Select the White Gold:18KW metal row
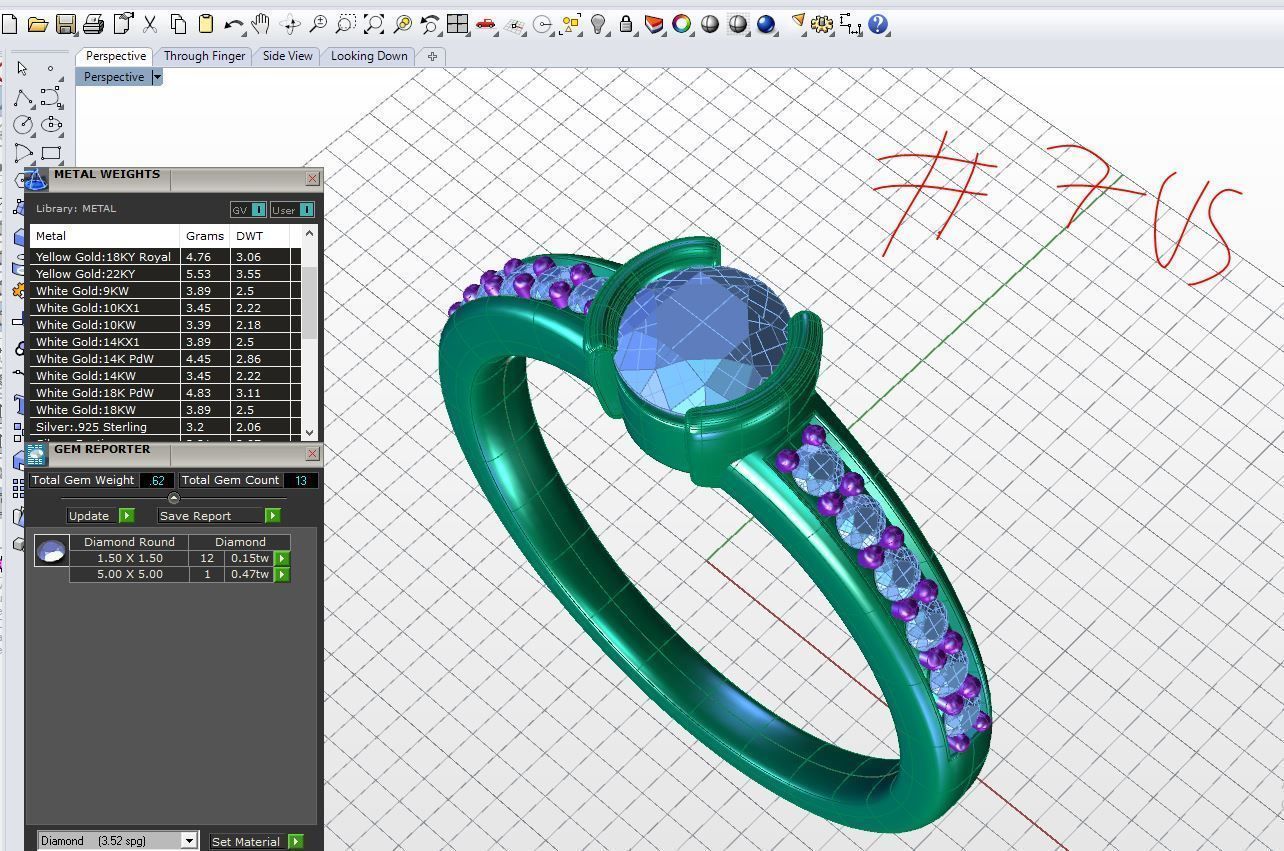 (x=165, y=410)
